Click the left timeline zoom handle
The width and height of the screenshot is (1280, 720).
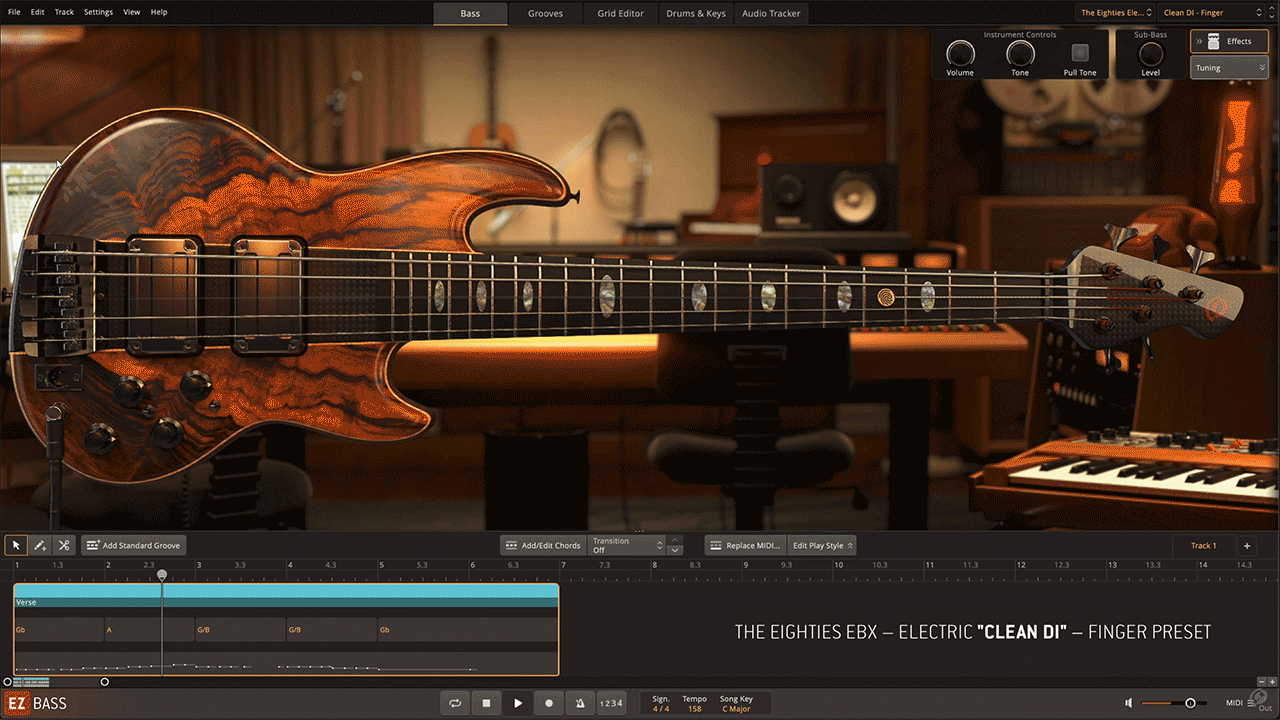[8, 682]
